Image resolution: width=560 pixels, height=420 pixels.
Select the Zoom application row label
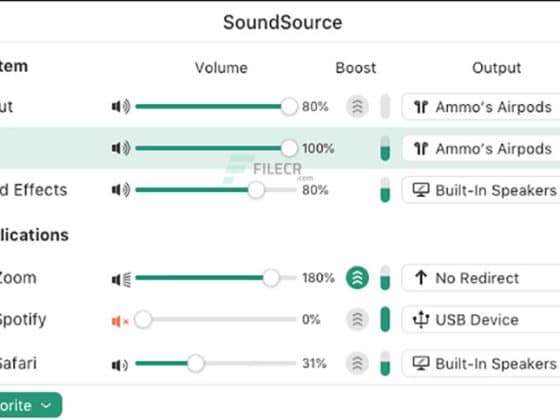pos(18,278)
